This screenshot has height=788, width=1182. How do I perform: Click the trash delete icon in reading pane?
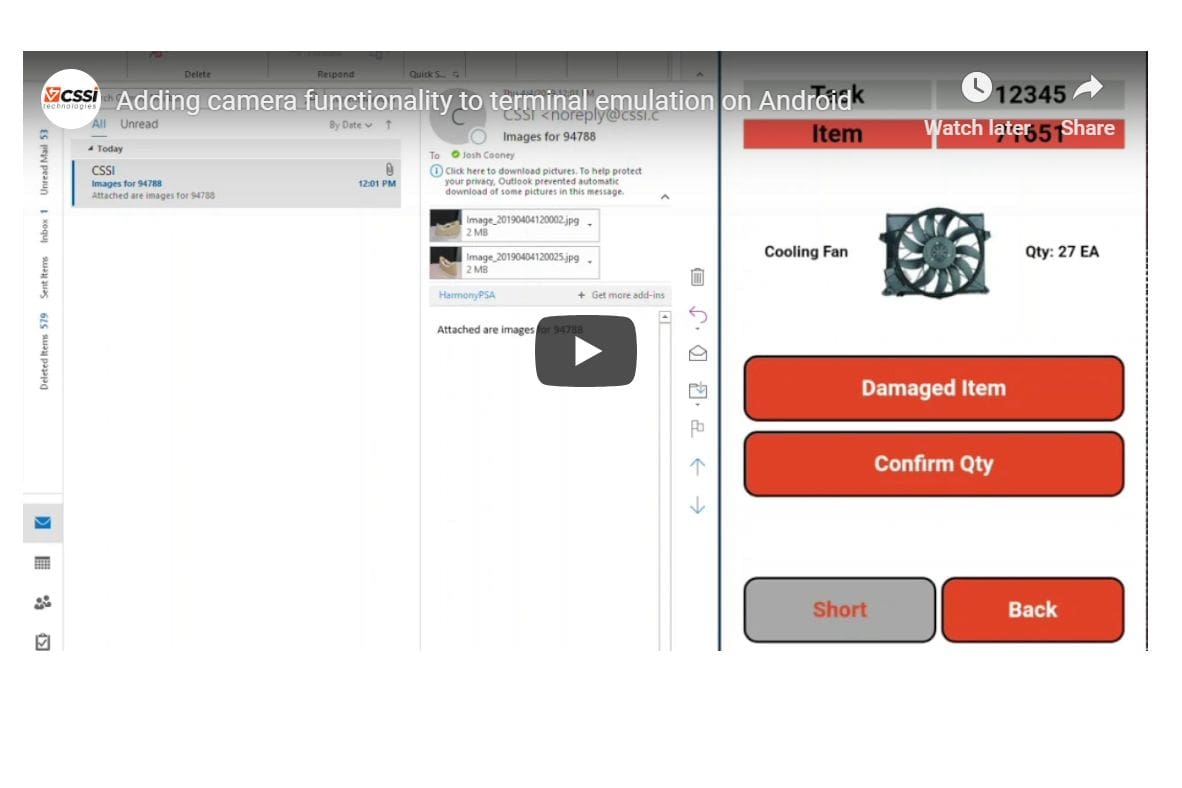pos(698,277)
